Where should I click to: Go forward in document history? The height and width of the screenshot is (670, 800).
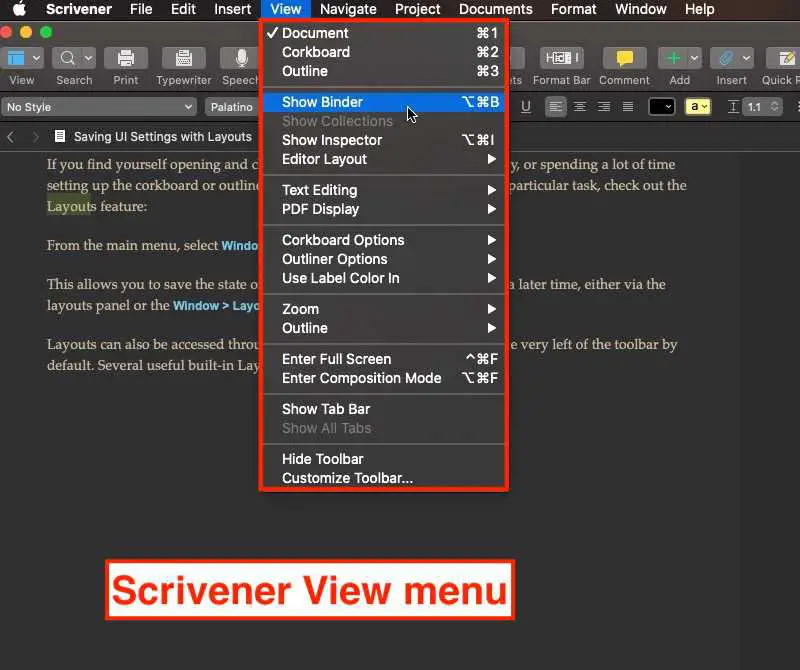[x=35, y=137]
